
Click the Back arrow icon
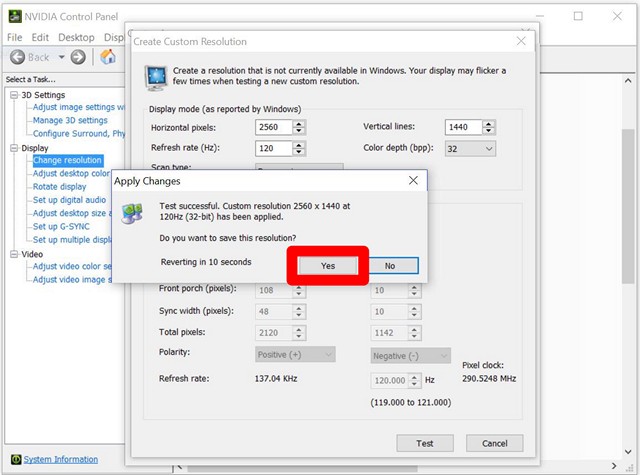17,57
